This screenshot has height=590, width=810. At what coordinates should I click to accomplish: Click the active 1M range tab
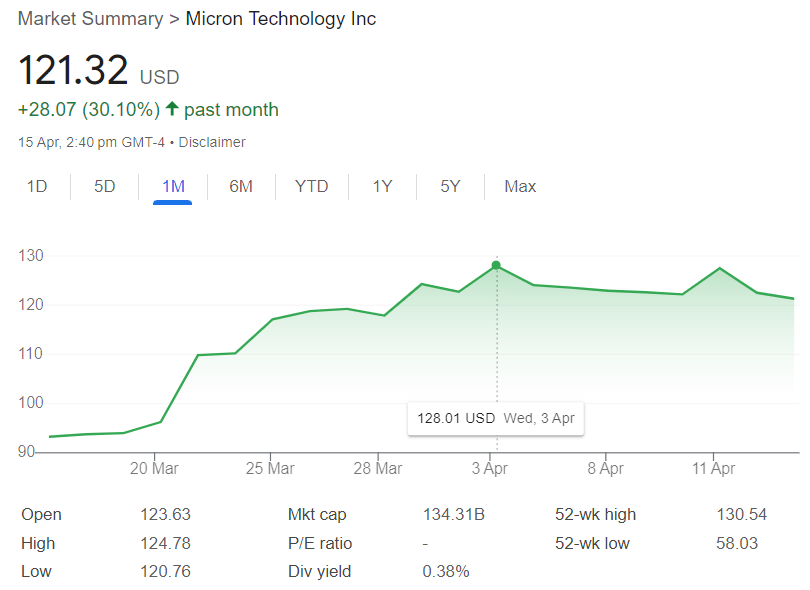pos(172,186)
